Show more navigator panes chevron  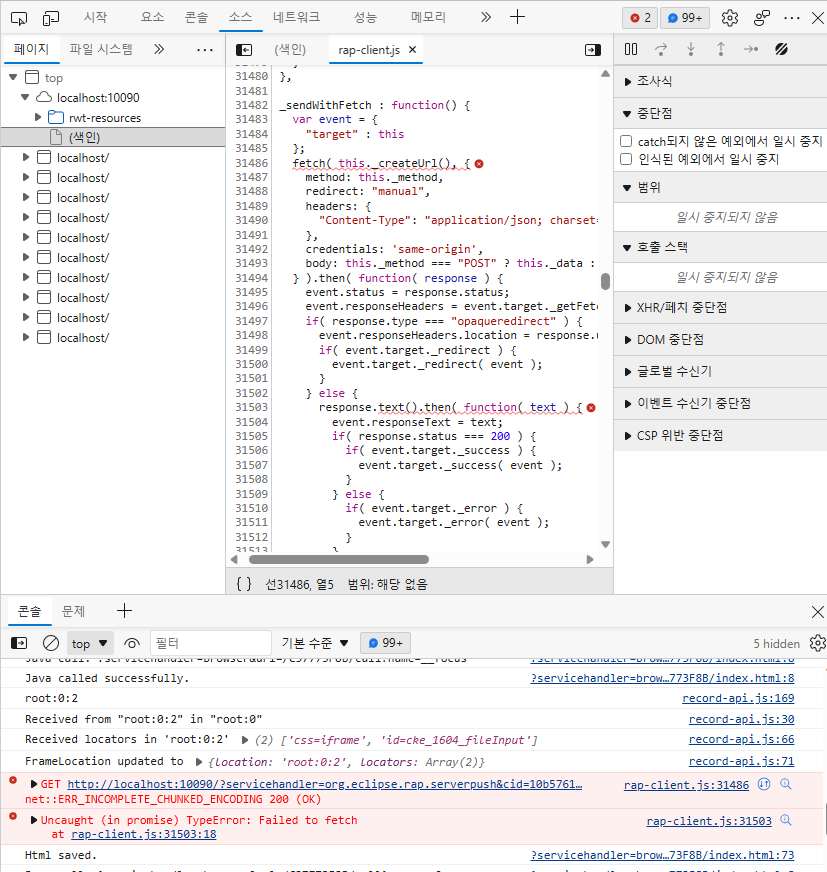(159, 49)
